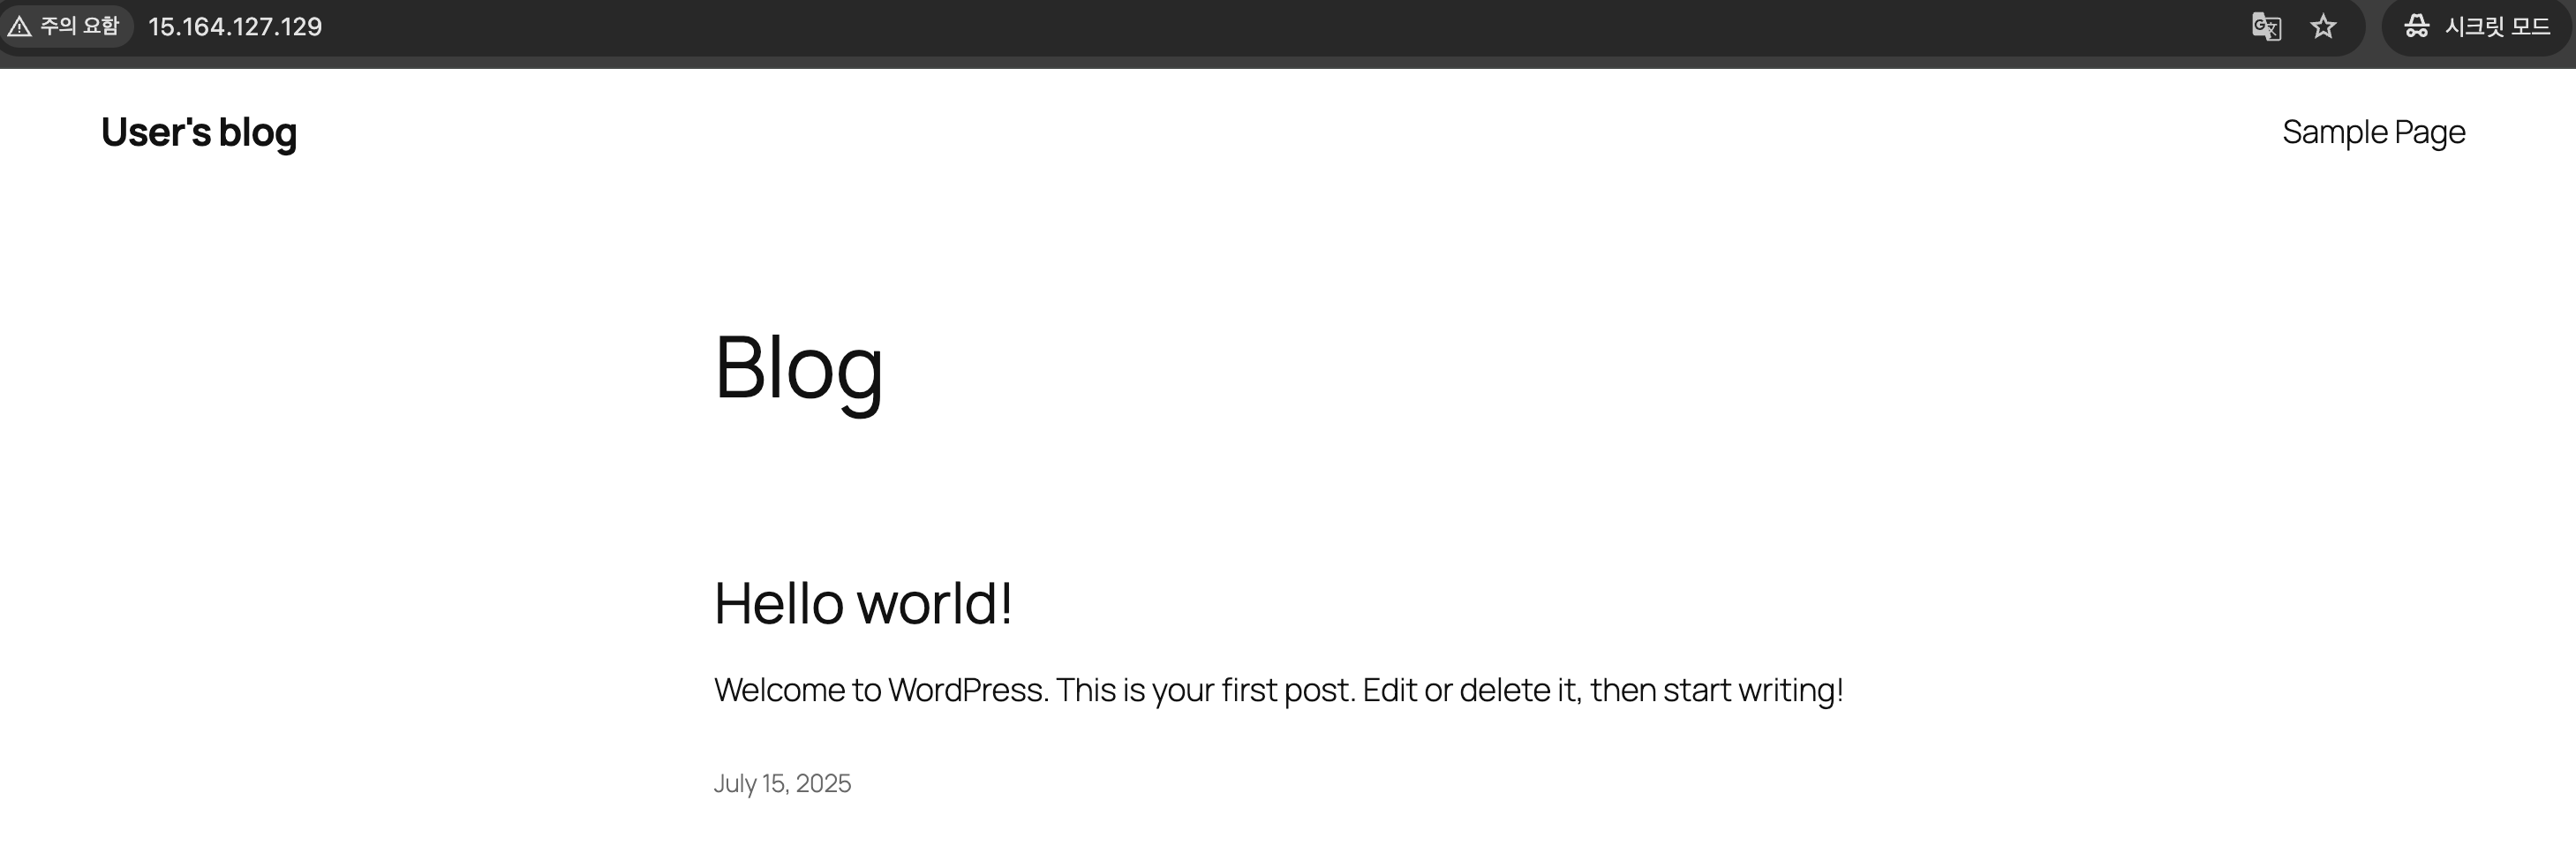This screenshot has width=2576, height=846.
Task: Click the incognito hat-and-glasses icon
Action: click(2416, 26)
